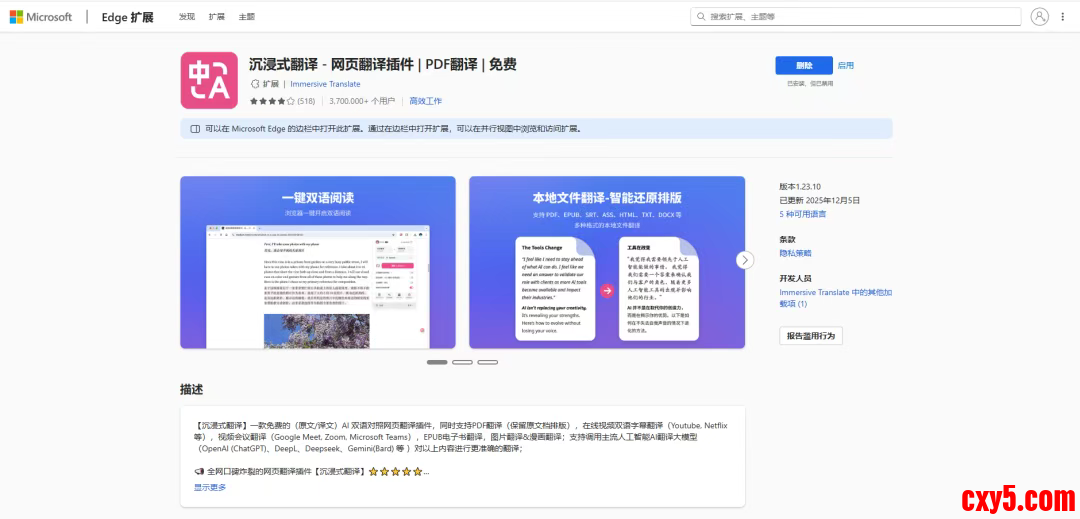The height and width of the screenshot is (519, 1080).
Task: Click the sidebar panel icon in info banner
Action: (195, 129)
